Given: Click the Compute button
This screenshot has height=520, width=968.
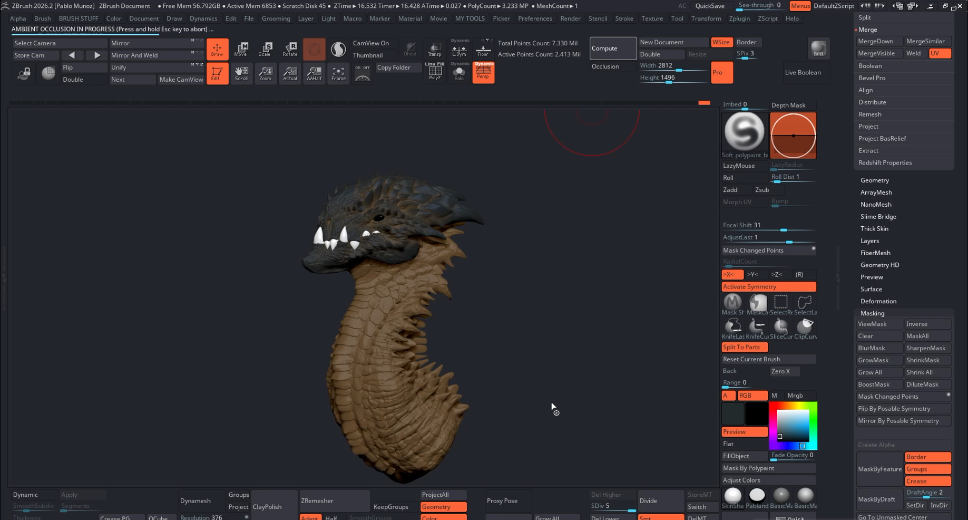Looking at the screenshot, I should pyautogui.click(x=612, y=48).
